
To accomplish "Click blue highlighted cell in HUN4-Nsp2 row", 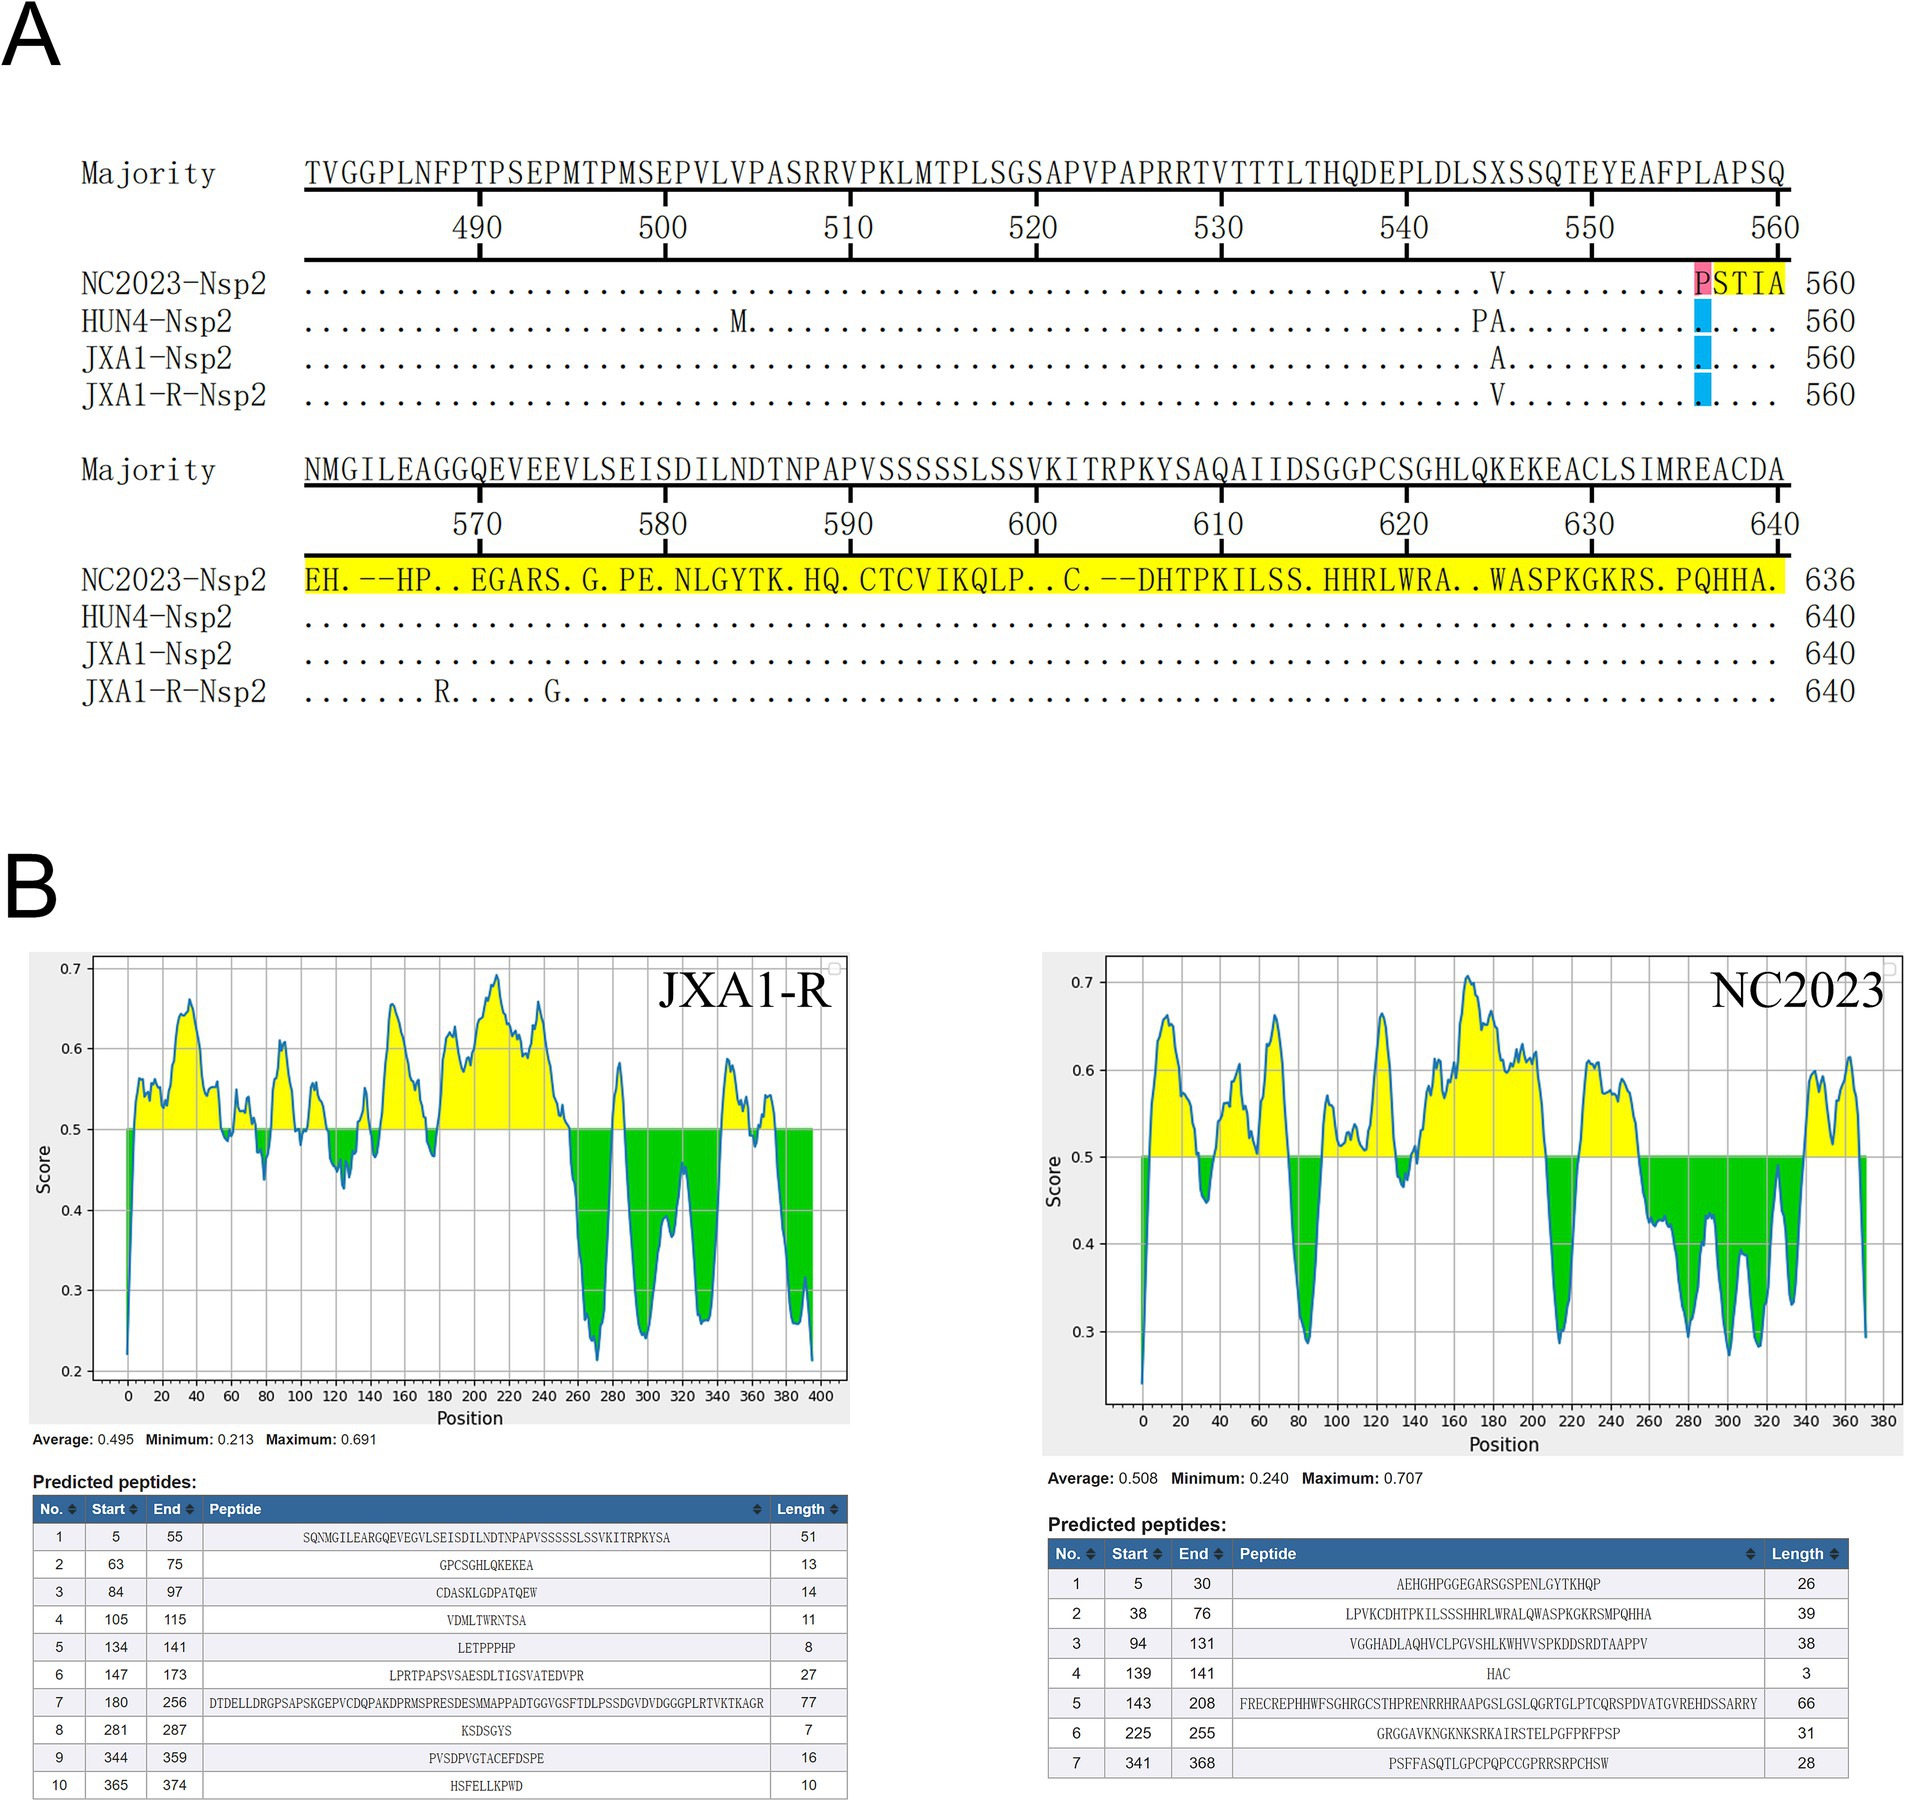I will point(1702,320).
